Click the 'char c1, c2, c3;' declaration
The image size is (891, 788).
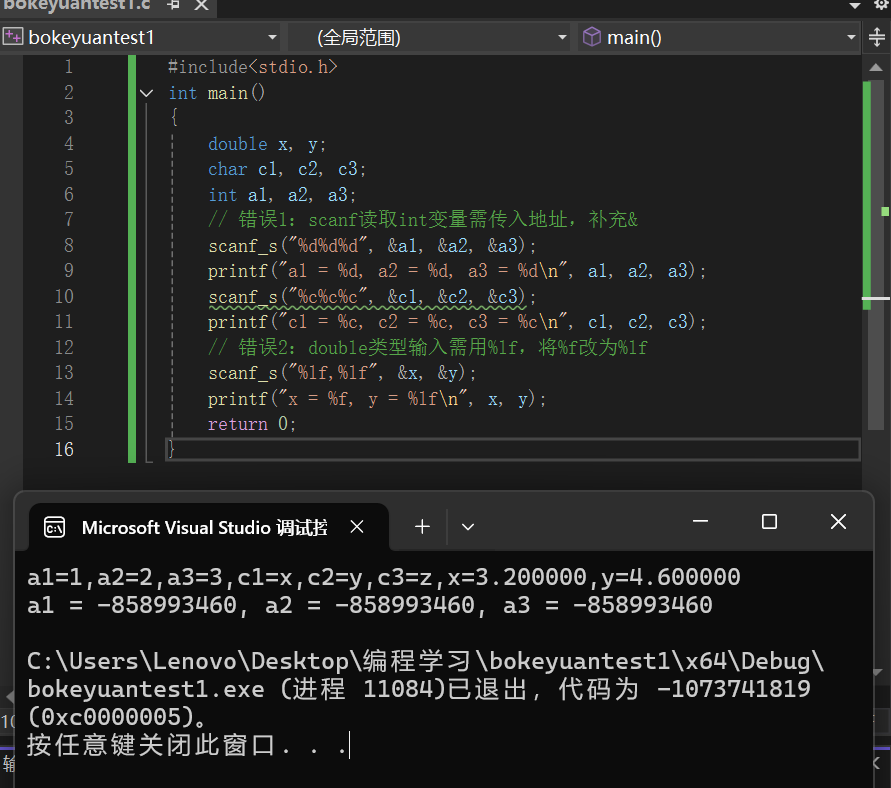tap(287, 169)
